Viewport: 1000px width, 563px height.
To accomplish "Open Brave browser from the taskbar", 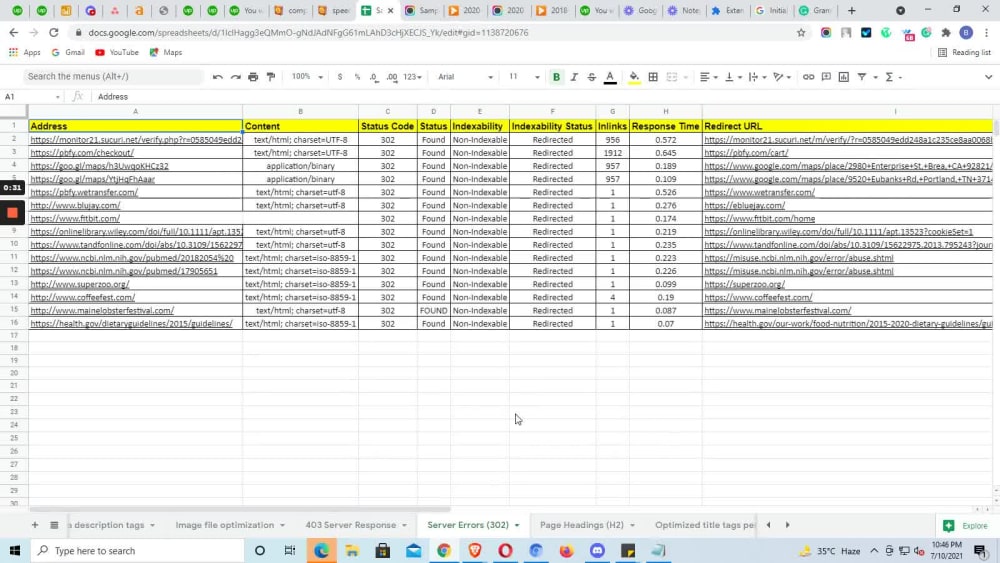I will pyautogui.click(x=474, y=550).
